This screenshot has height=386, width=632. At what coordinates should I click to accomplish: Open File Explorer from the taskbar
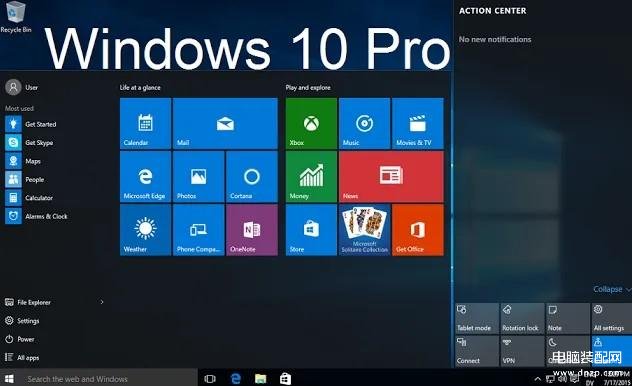click(x=261, y=379)
